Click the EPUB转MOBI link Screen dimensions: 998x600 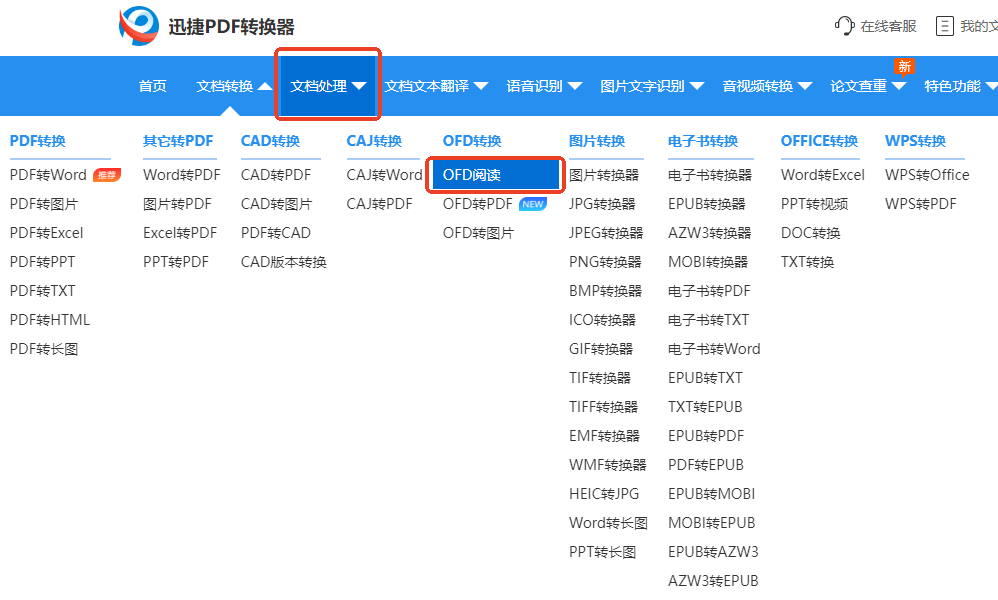click(x=711, y=493)
